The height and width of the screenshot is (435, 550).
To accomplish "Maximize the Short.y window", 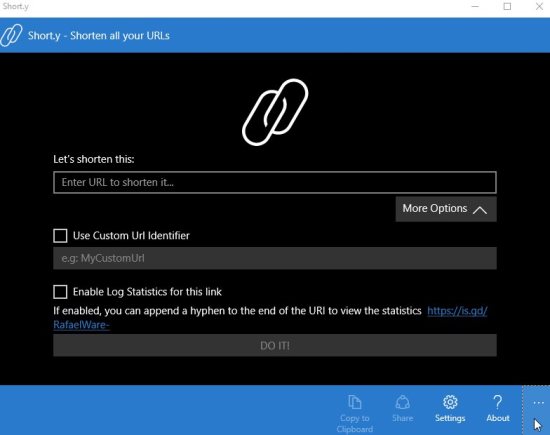I will [x=507, y=6].
